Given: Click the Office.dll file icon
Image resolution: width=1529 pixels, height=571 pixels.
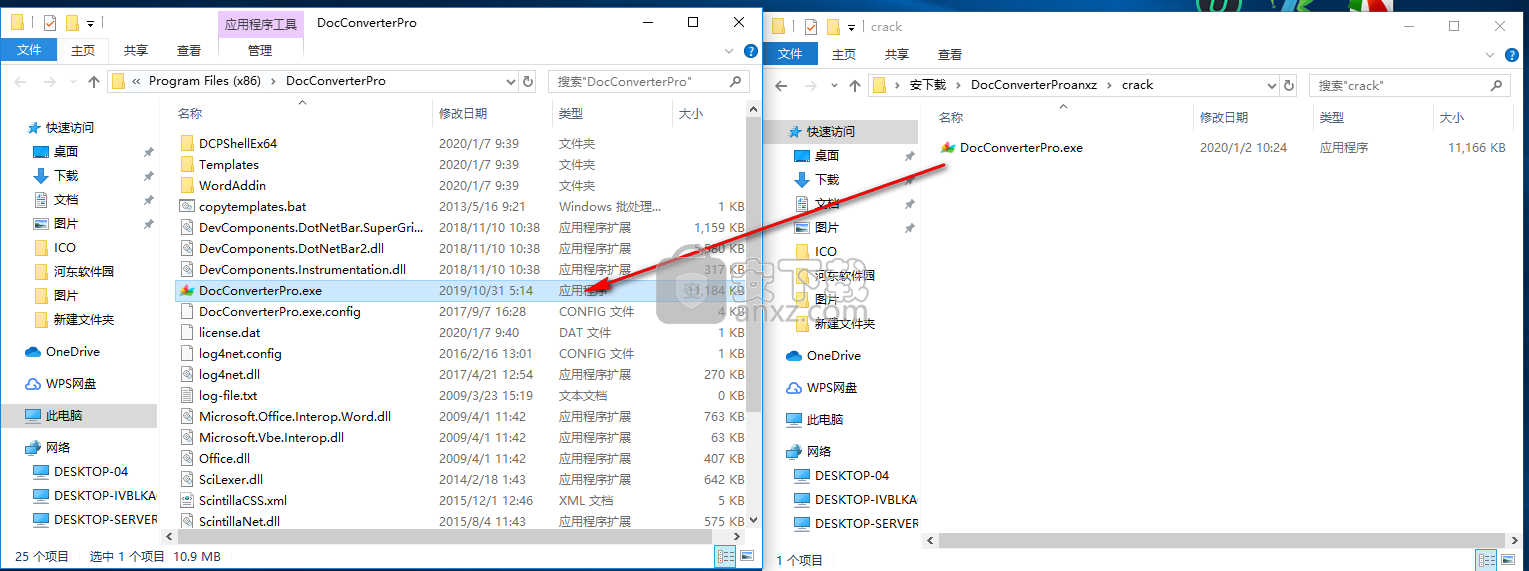Looking at the screenshot, I should pos(187,458).
